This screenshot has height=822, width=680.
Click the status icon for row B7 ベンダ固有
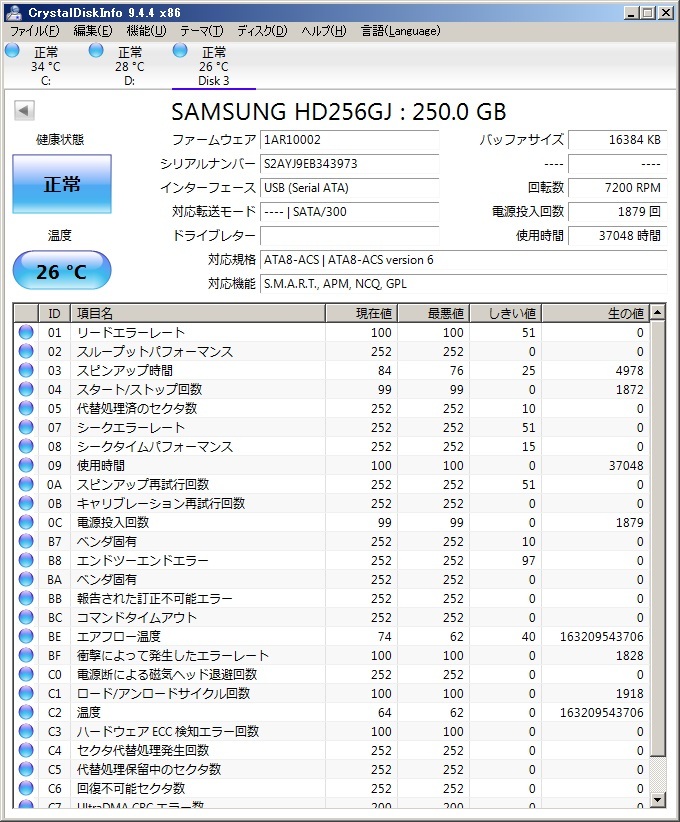point(26,541)
